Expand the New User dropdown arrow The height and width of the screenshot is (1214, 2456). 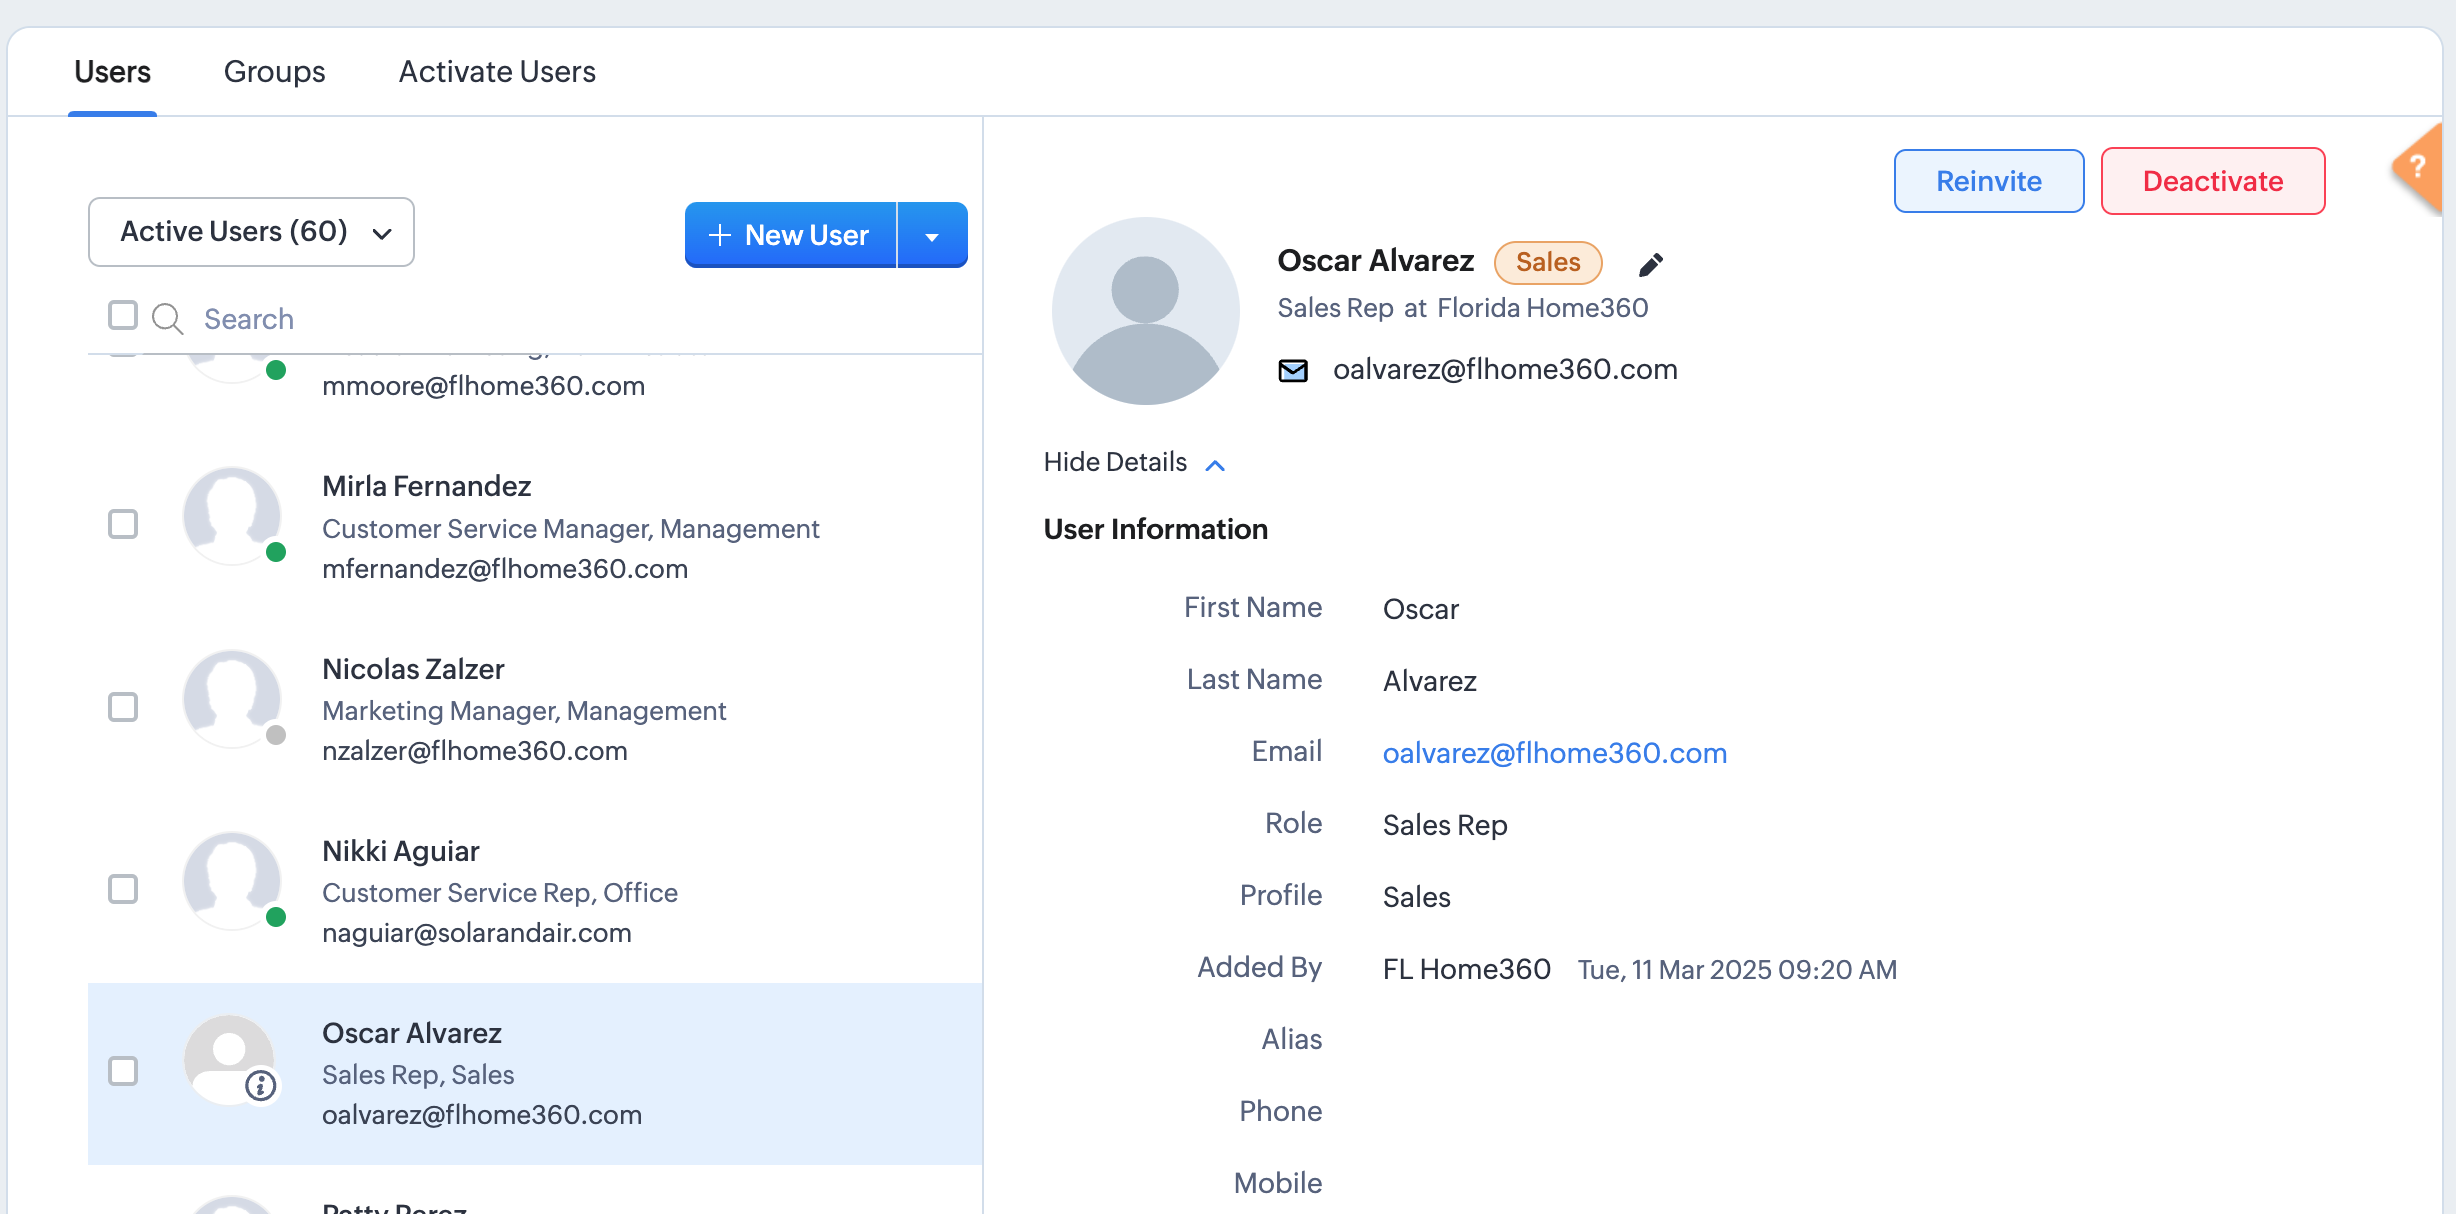(932, 236)
